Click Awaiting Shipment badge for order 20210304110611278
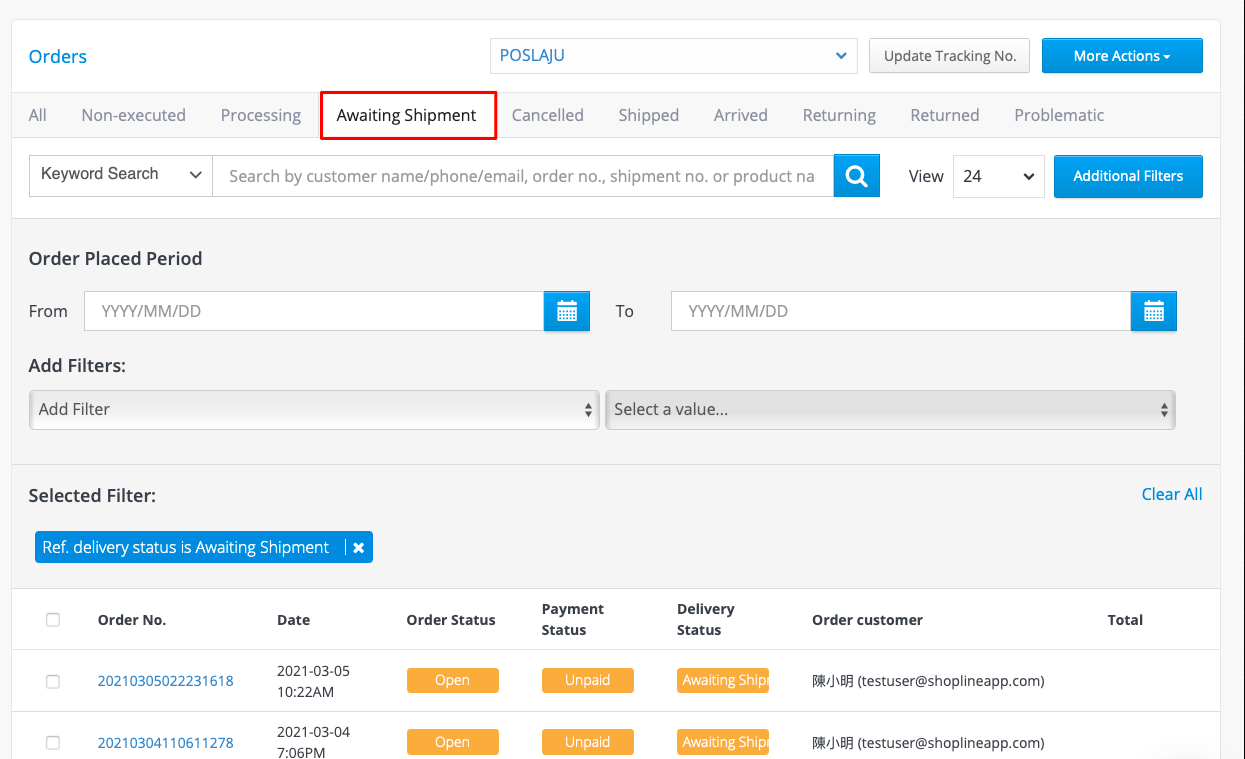This screenshot has height=759, width=1245. pyautogui.click(x=723, y=742)
